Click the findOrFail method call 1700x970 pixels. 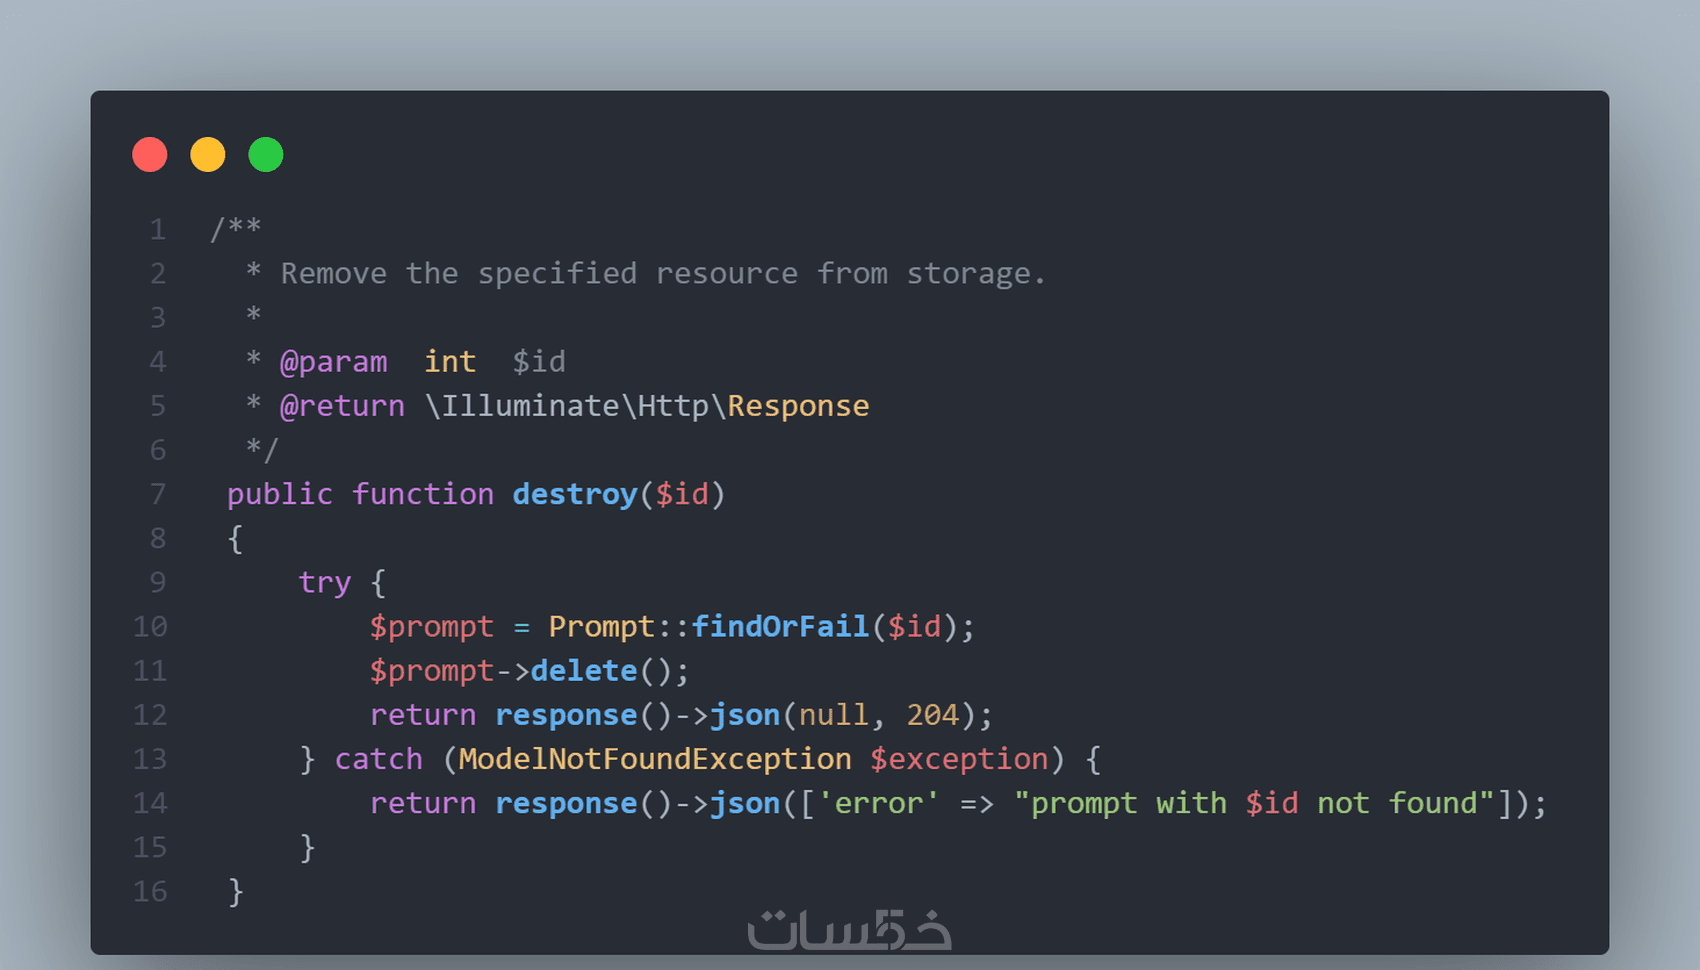pos(780,627)
